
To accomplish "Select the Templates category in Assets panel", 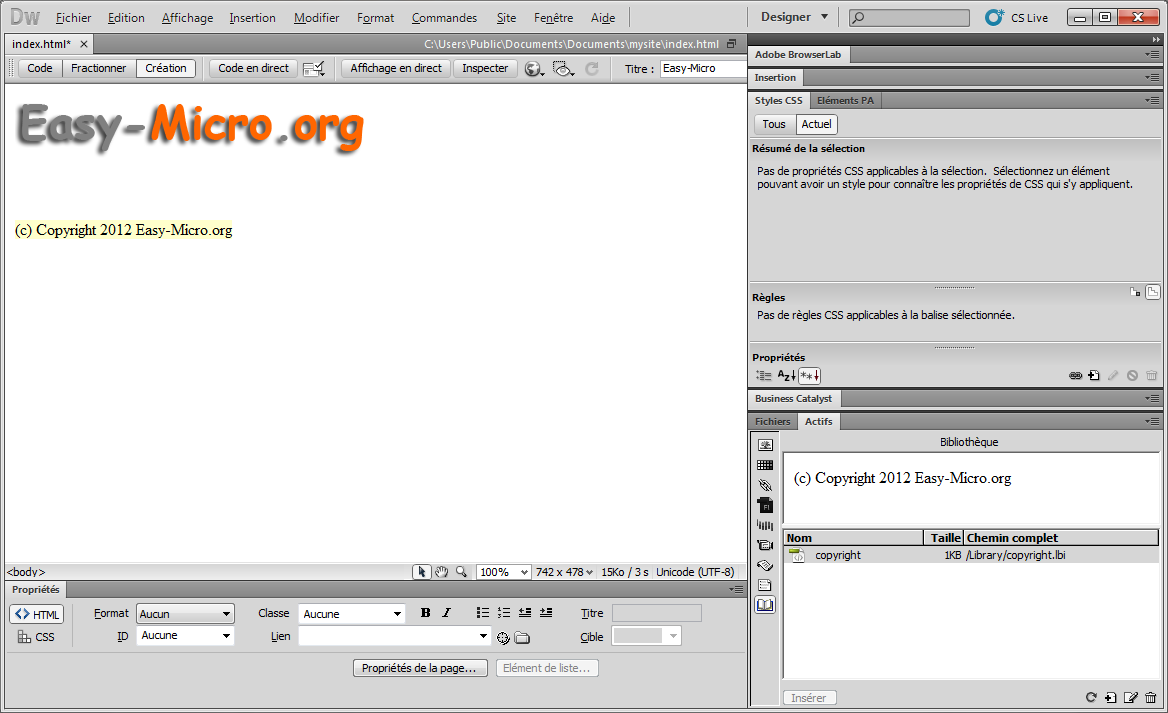I will tap(765, 586).
